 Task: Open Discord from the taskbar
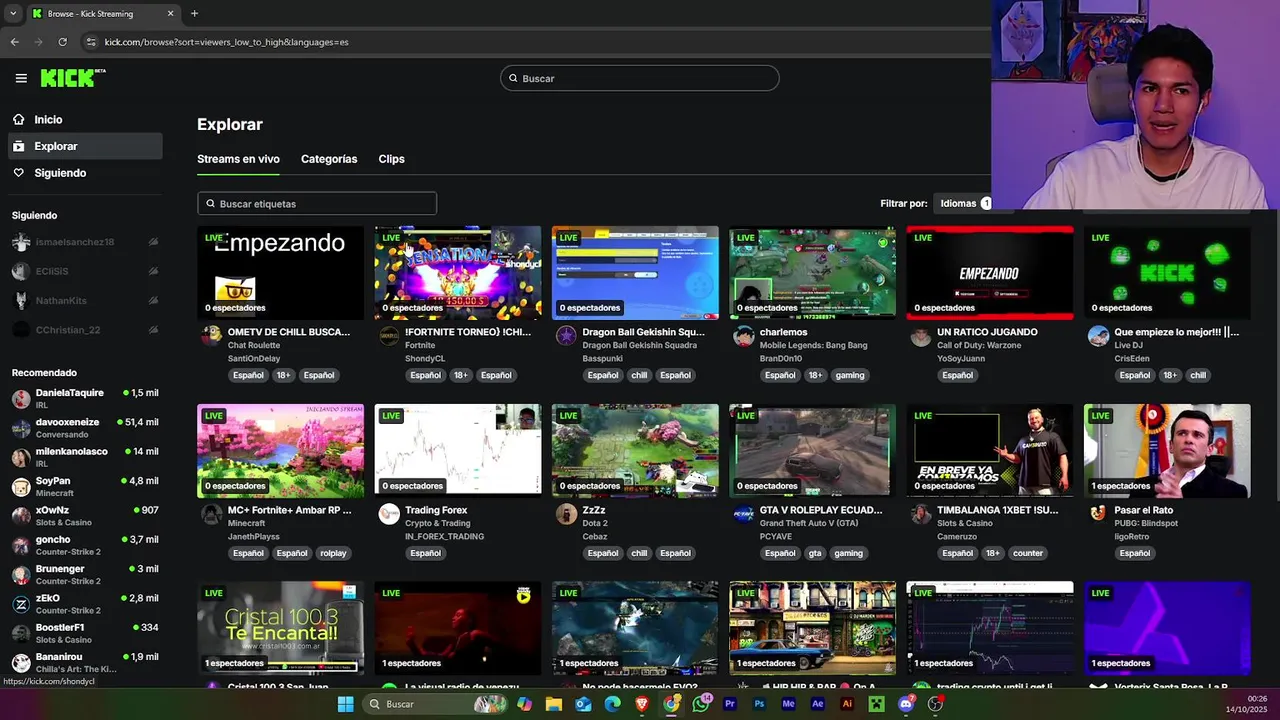pyautogui.click(x=906, y=704)
